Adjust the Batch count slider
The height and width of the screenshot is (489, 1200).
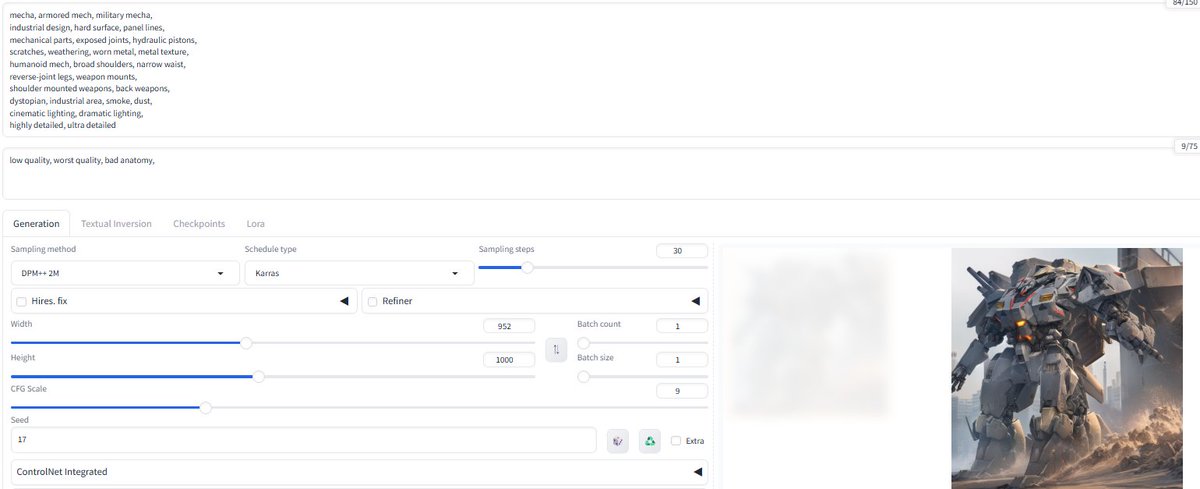tap(583, 343)
